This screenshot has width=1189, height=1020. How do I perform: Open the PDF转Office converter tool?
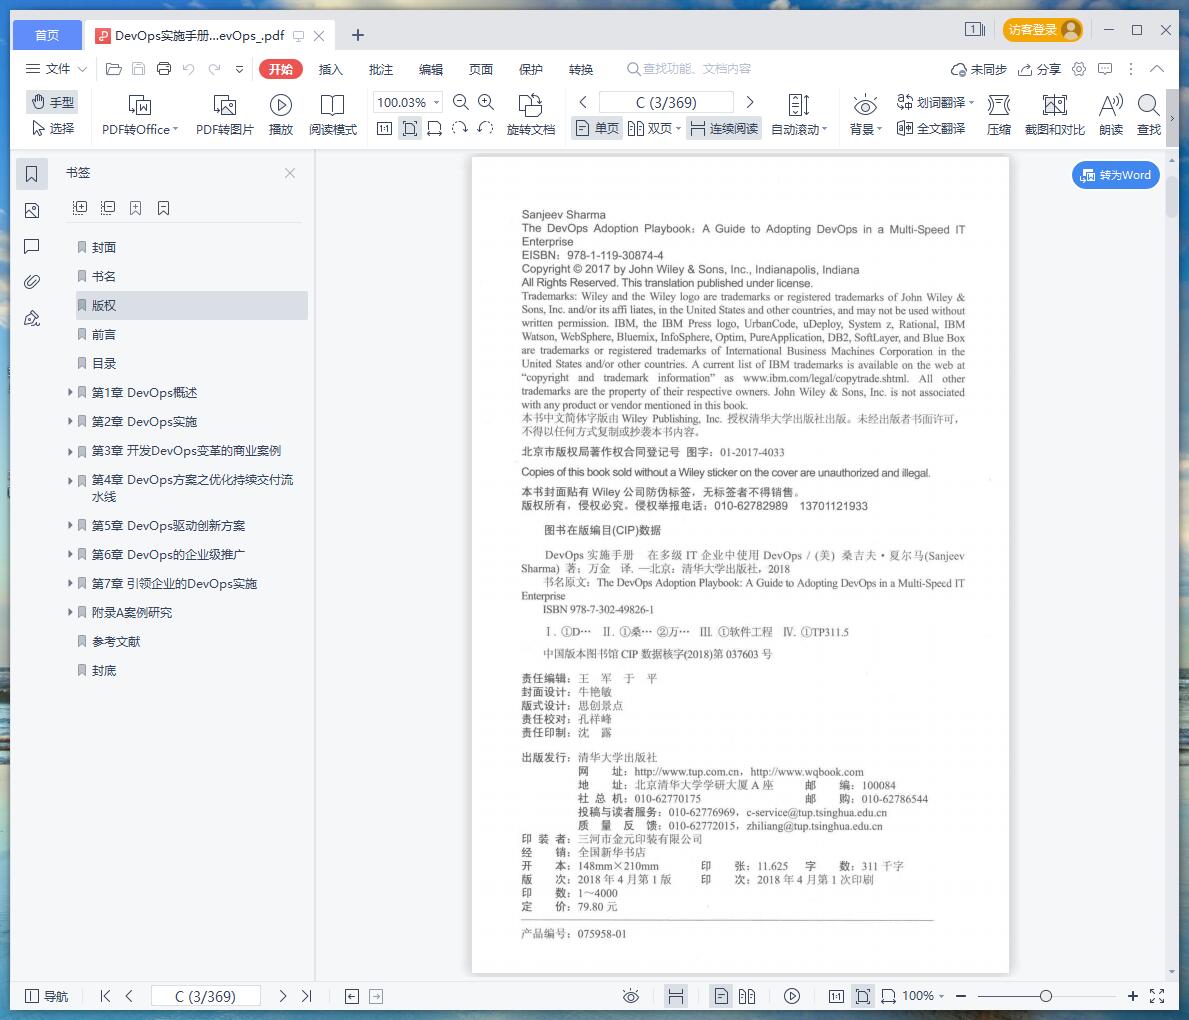[140, 115]
